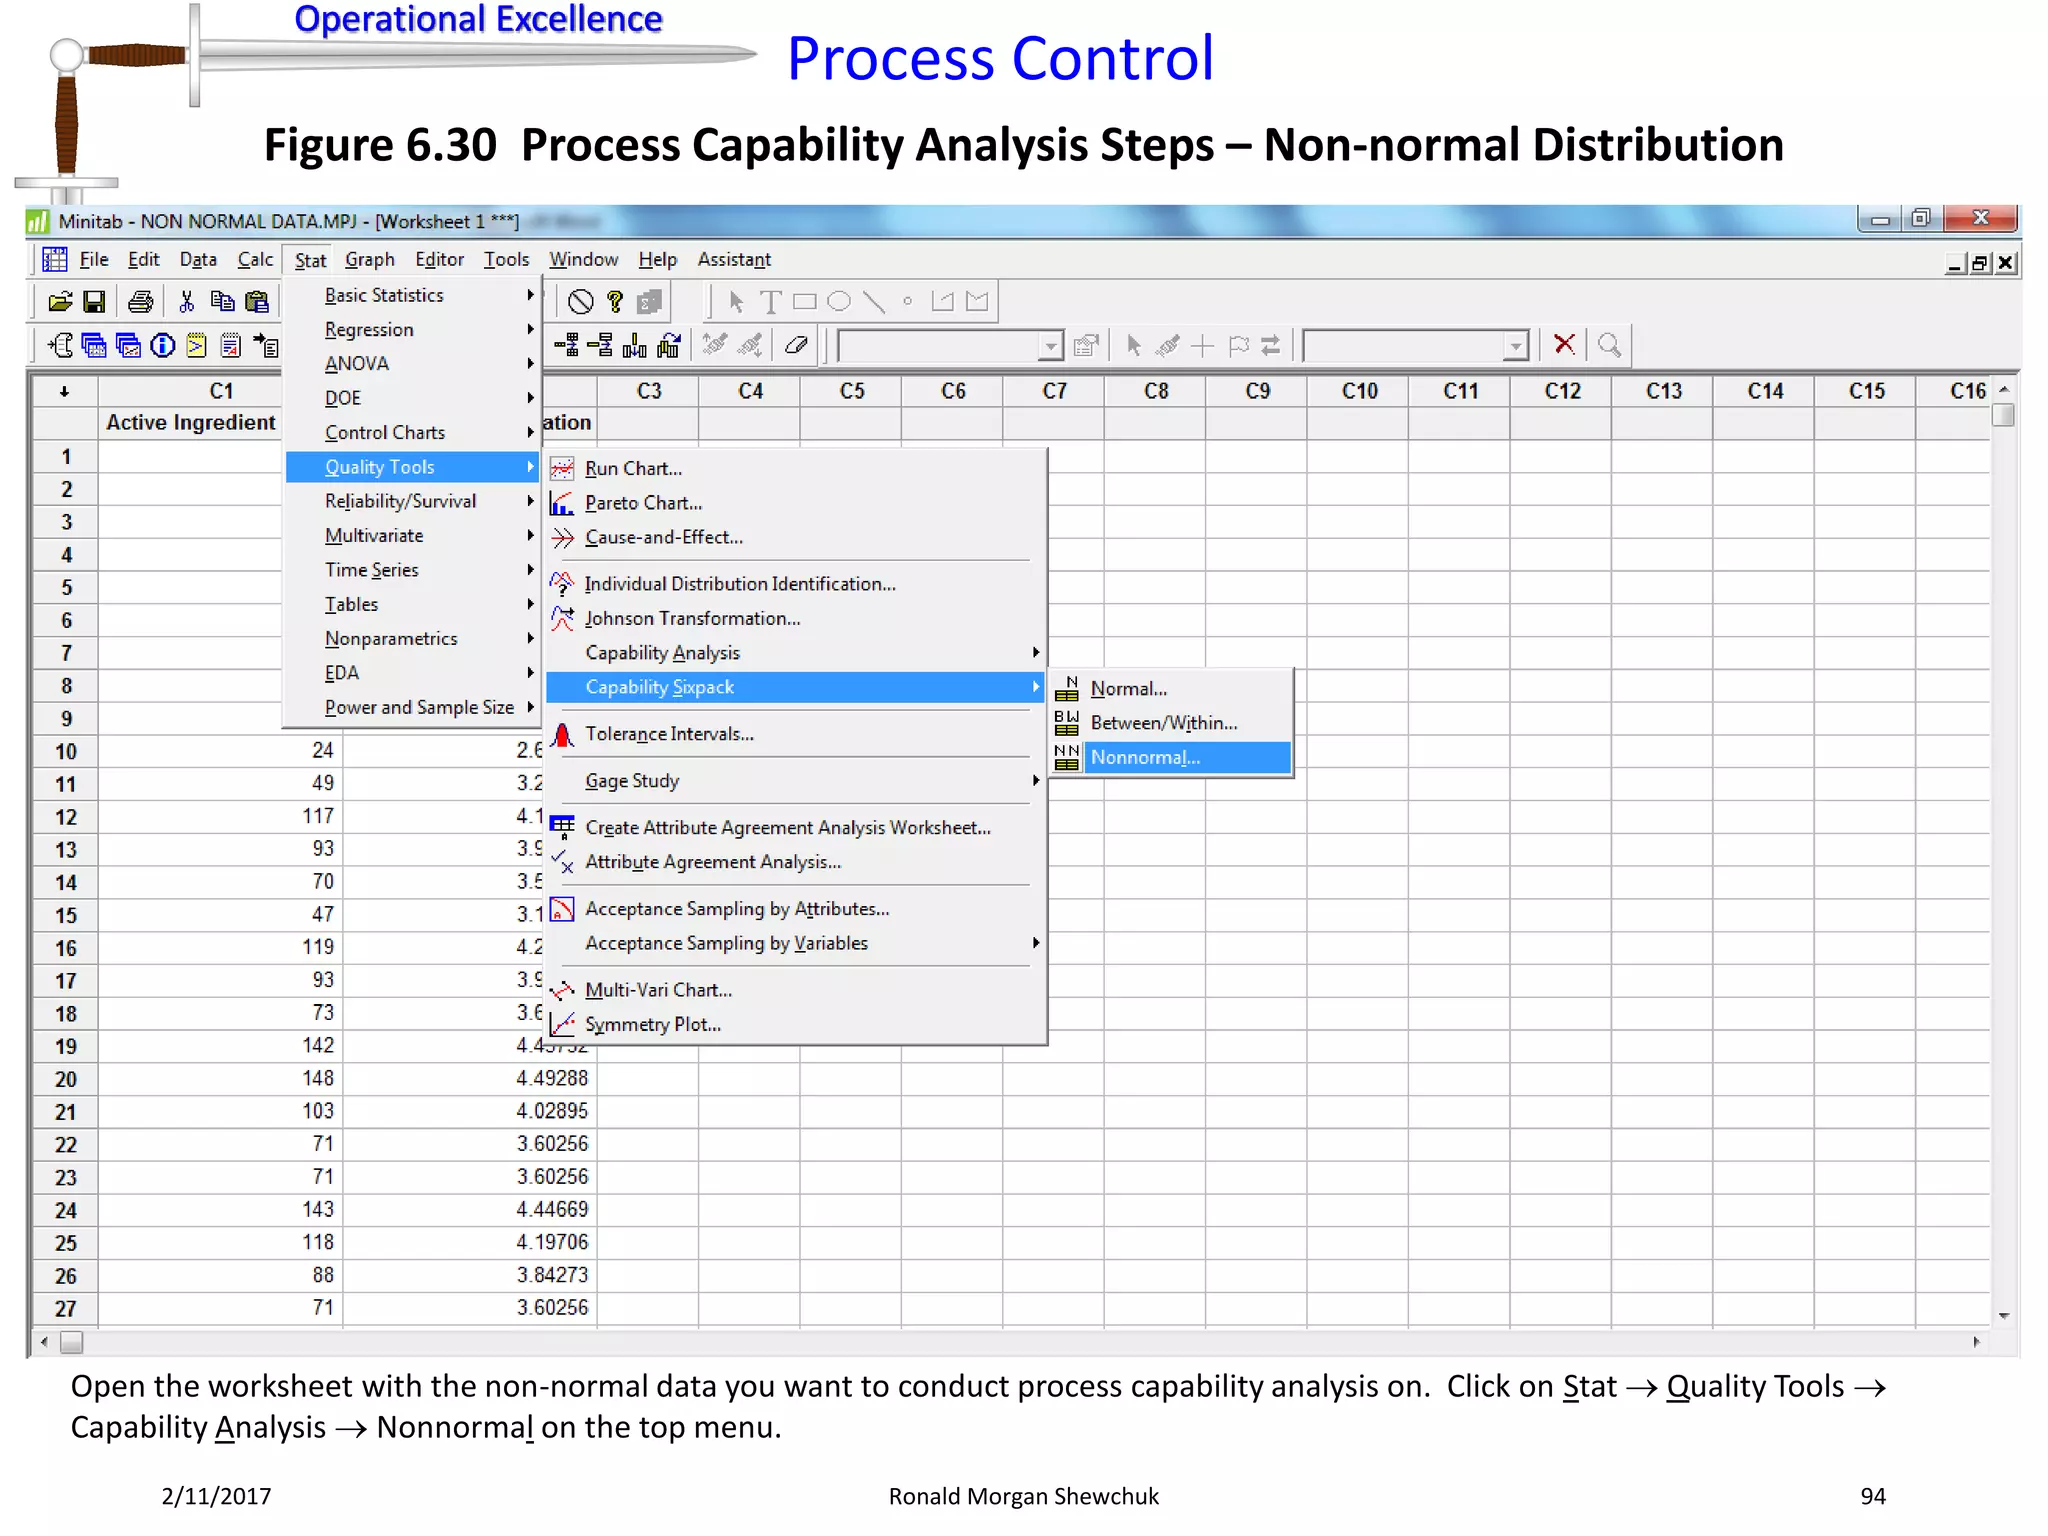Click the Print Window printer icon
The width and height of the screenshot is (2048, 1536).
(x=140, y=301)
